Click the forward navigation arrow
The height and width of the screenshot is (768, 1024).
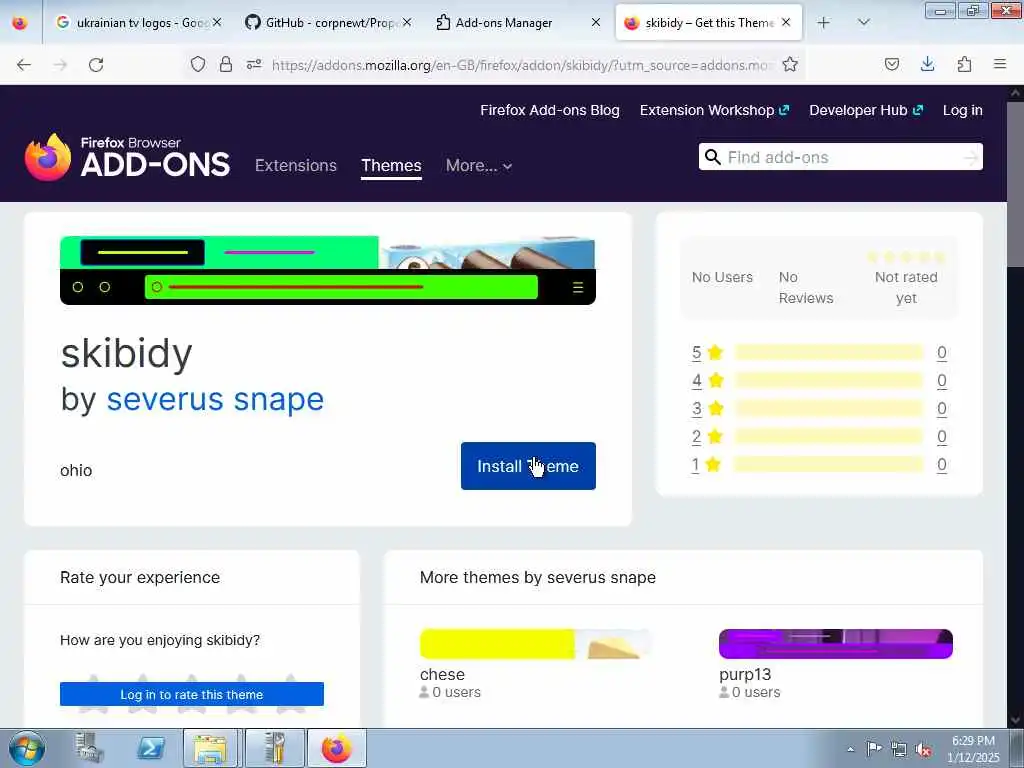coord(60,65)
